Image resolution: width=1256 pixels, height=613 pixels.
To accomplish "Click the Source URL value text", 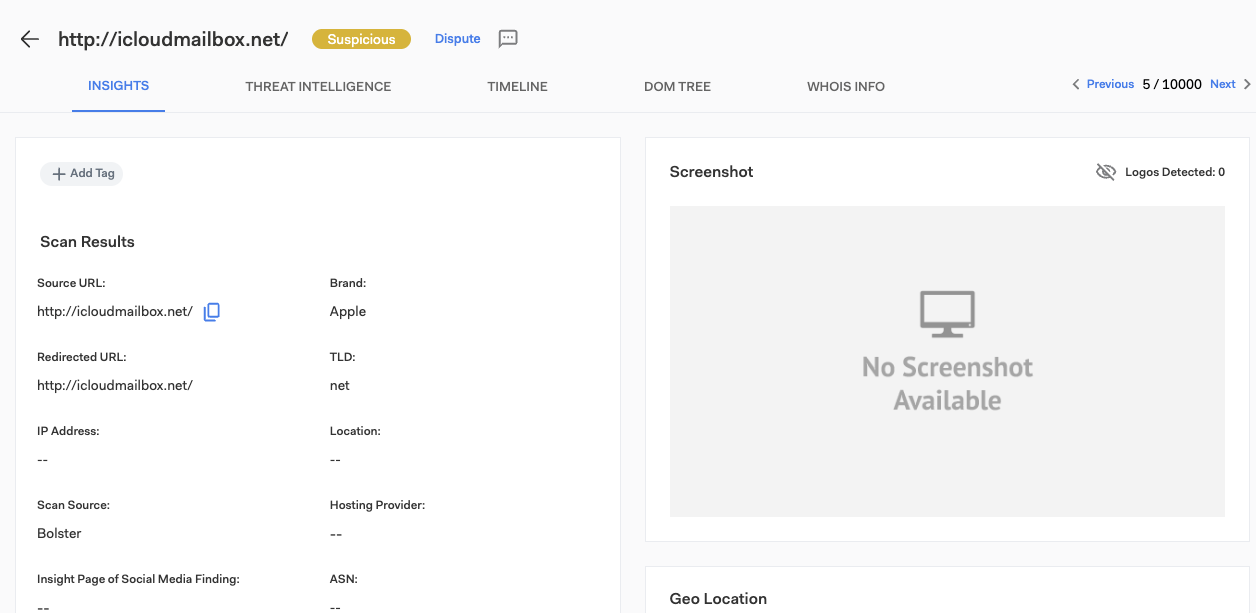I will coord(114,312).
